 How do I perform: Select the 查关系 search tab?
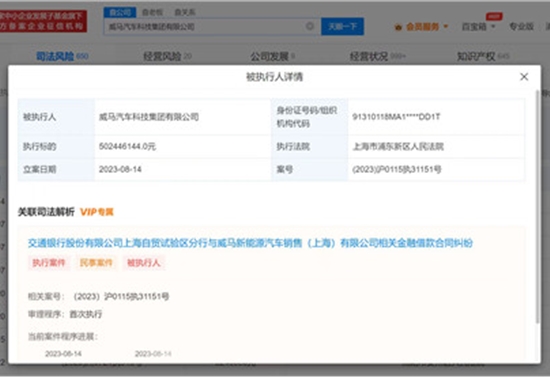[185, 12]
